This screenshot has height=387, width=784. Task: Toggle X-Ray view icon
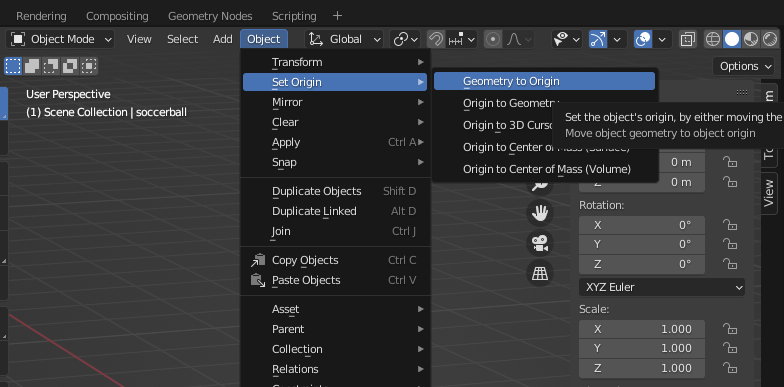688,39
